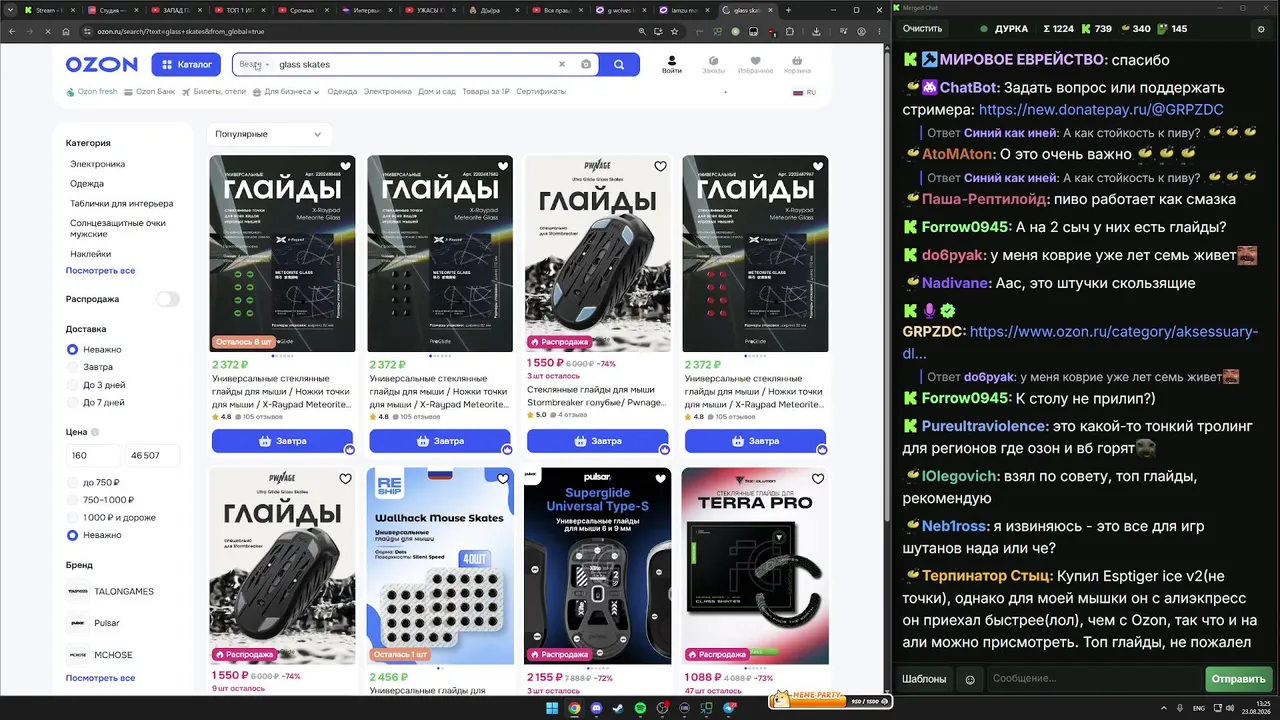Favorite the Wallhack Mouse Skates product

[x=503, y=479]
